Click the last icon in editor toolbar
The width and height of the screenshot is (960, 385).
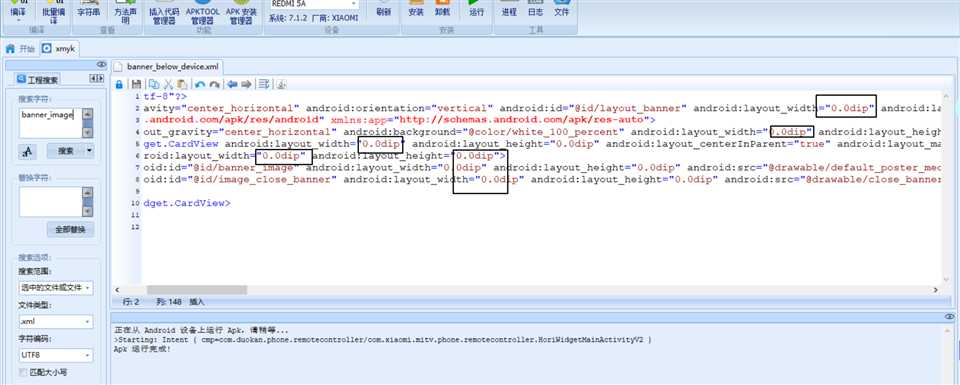pyautogui.click(x=281, y=84)
